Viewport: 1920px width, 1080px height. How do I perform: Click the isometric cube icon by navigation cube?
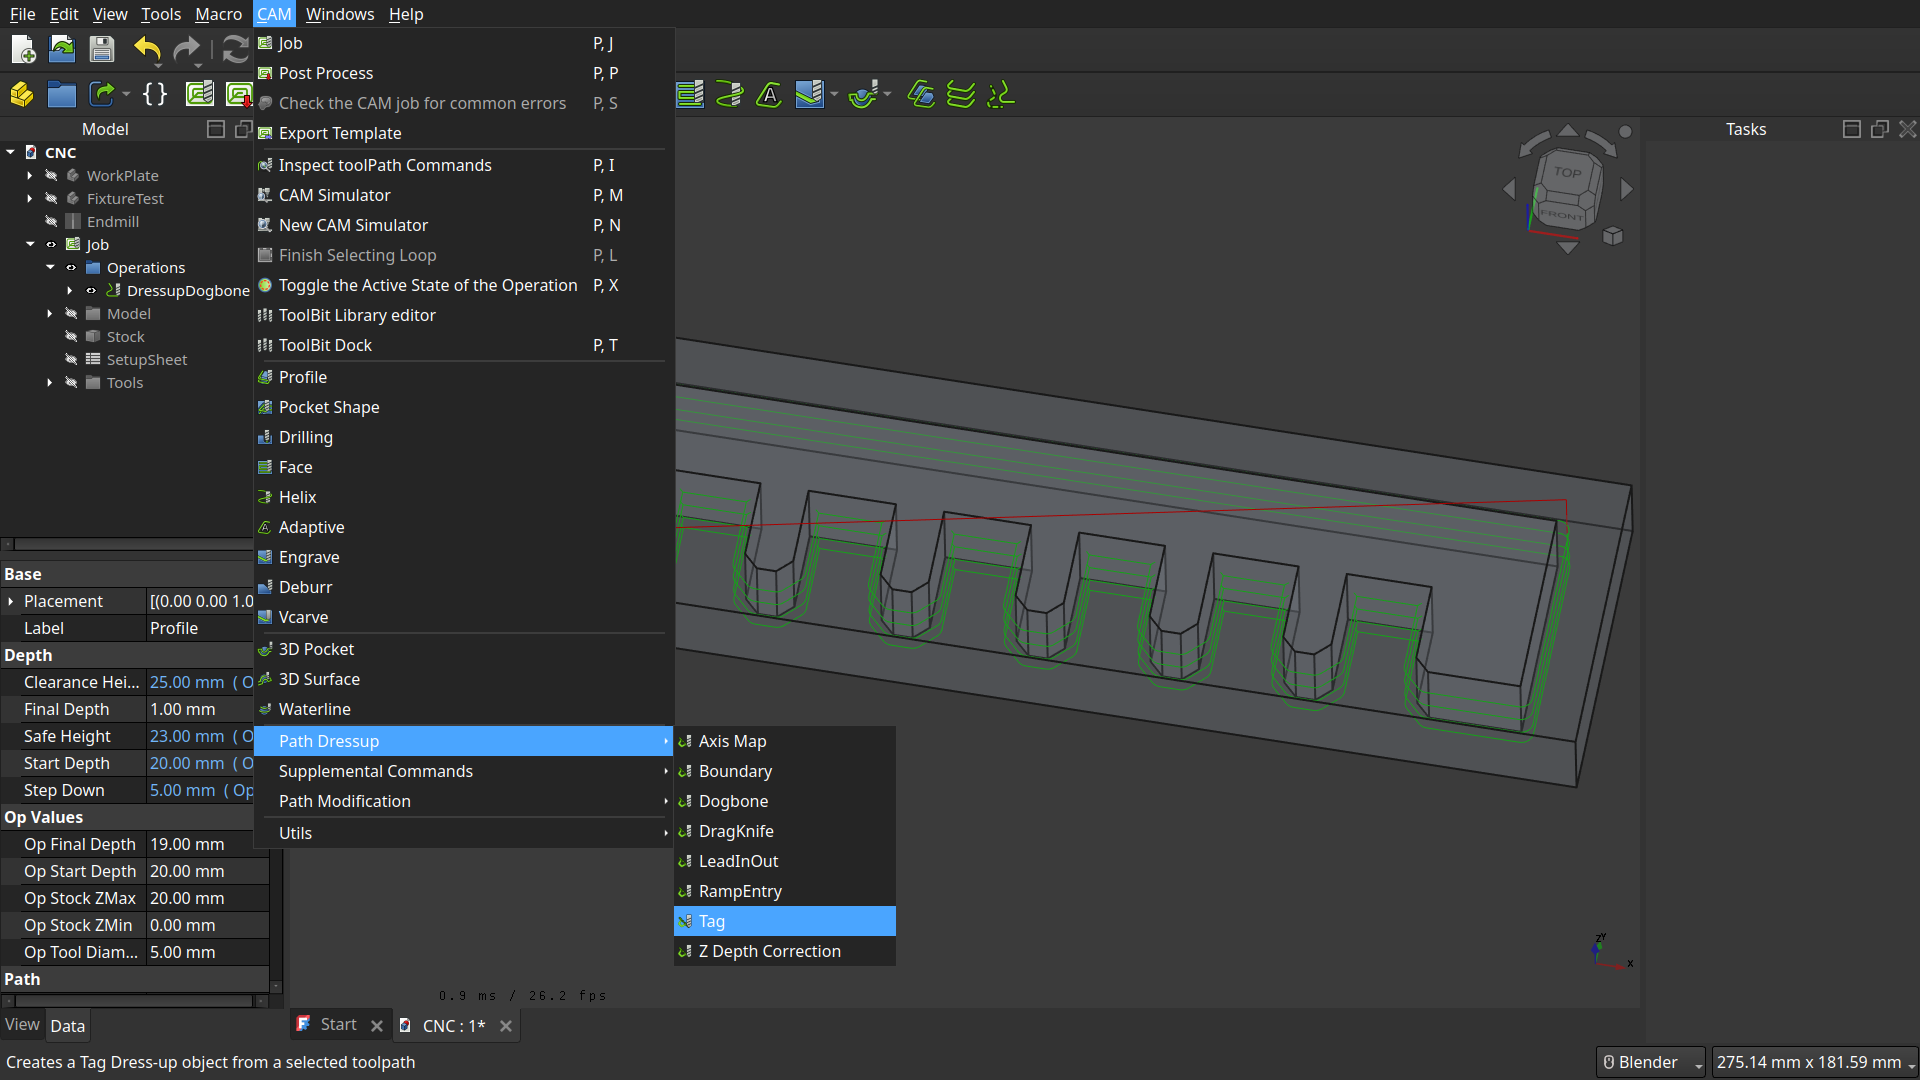[1613, 236]
